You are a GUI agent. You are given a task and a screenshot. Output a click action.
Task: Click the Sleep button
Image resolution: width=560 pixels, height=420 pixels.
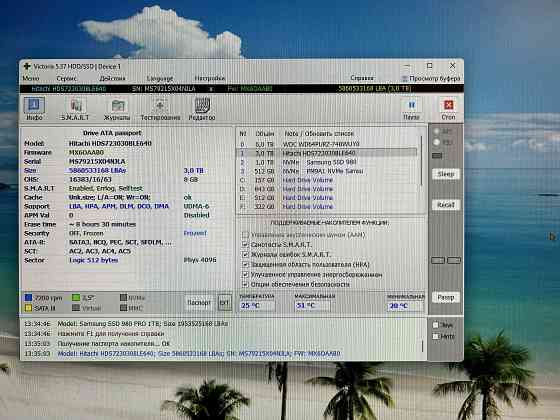click(x=446, y=174)
